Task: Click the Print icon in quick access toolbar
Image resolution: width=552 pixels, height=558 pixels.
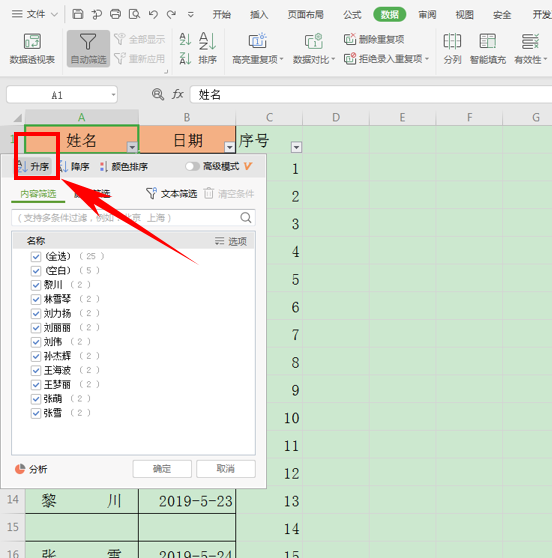Action: pos(115,14)
